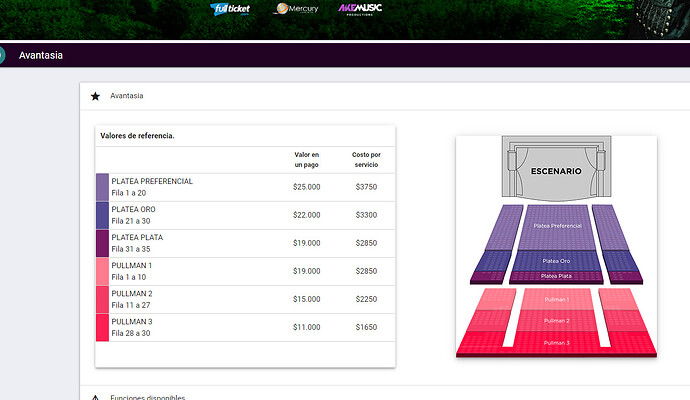Click the AKE Music Productions logo
Screen dimensions: 690x400
coord(360,9)
